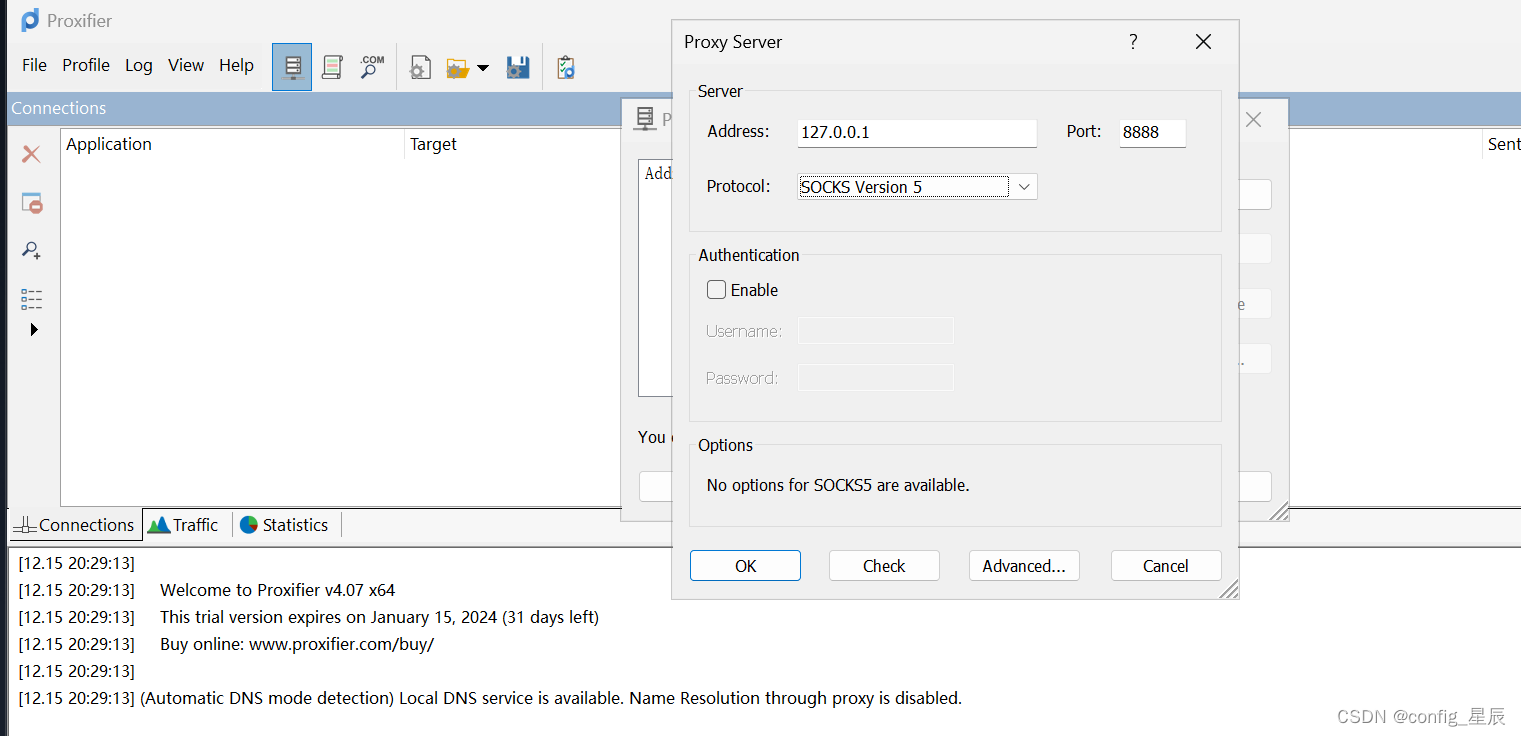Open the Proxification Rules toolbar icon
1521x736 pixels.
point(332,67)
